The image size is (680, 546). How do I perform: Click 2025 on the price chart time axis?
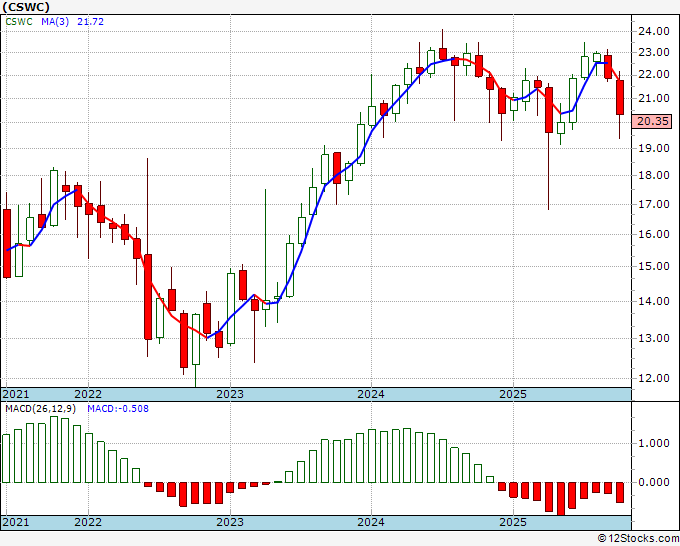coord(513,394)
